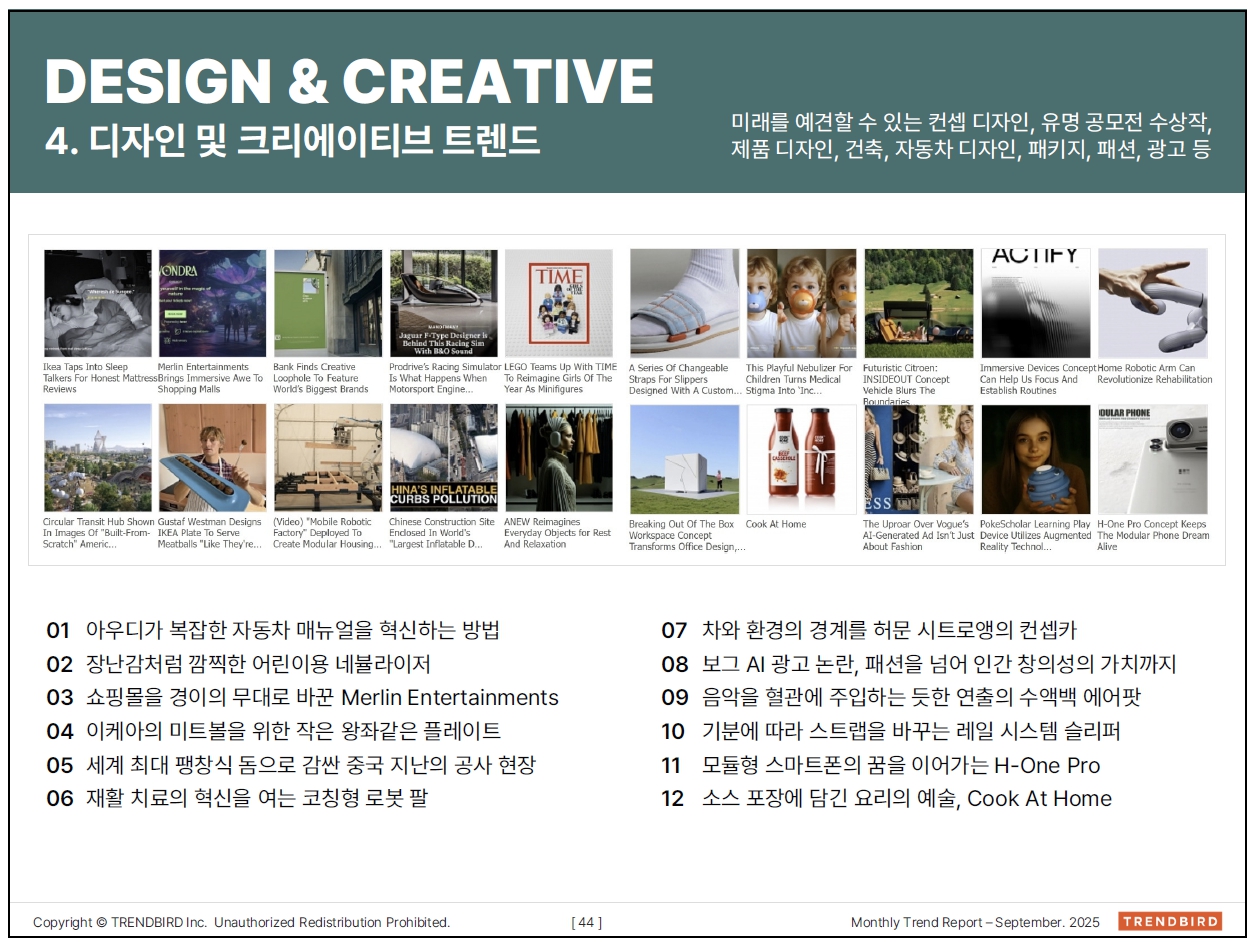
Task: Click the home robotic arm thumbnail image
Action: tap(1152, 303)
